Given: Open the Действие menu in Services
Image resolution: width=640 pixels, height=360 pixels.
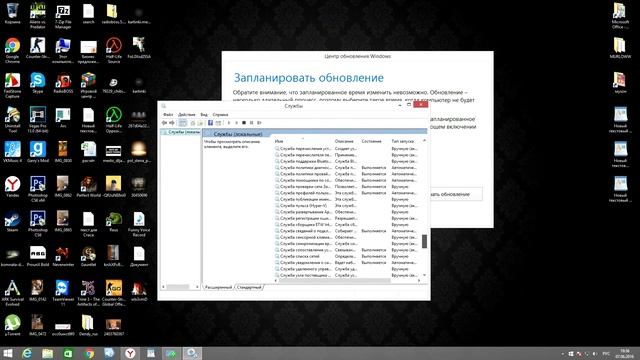Looking at the screenshot, I should [187, 115].
